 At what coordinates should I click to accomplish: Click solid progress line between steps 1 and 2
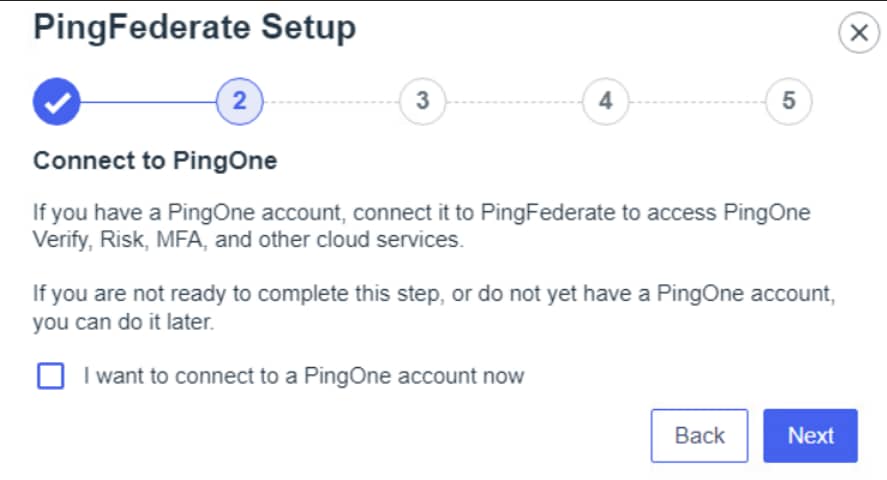[148, 101]
